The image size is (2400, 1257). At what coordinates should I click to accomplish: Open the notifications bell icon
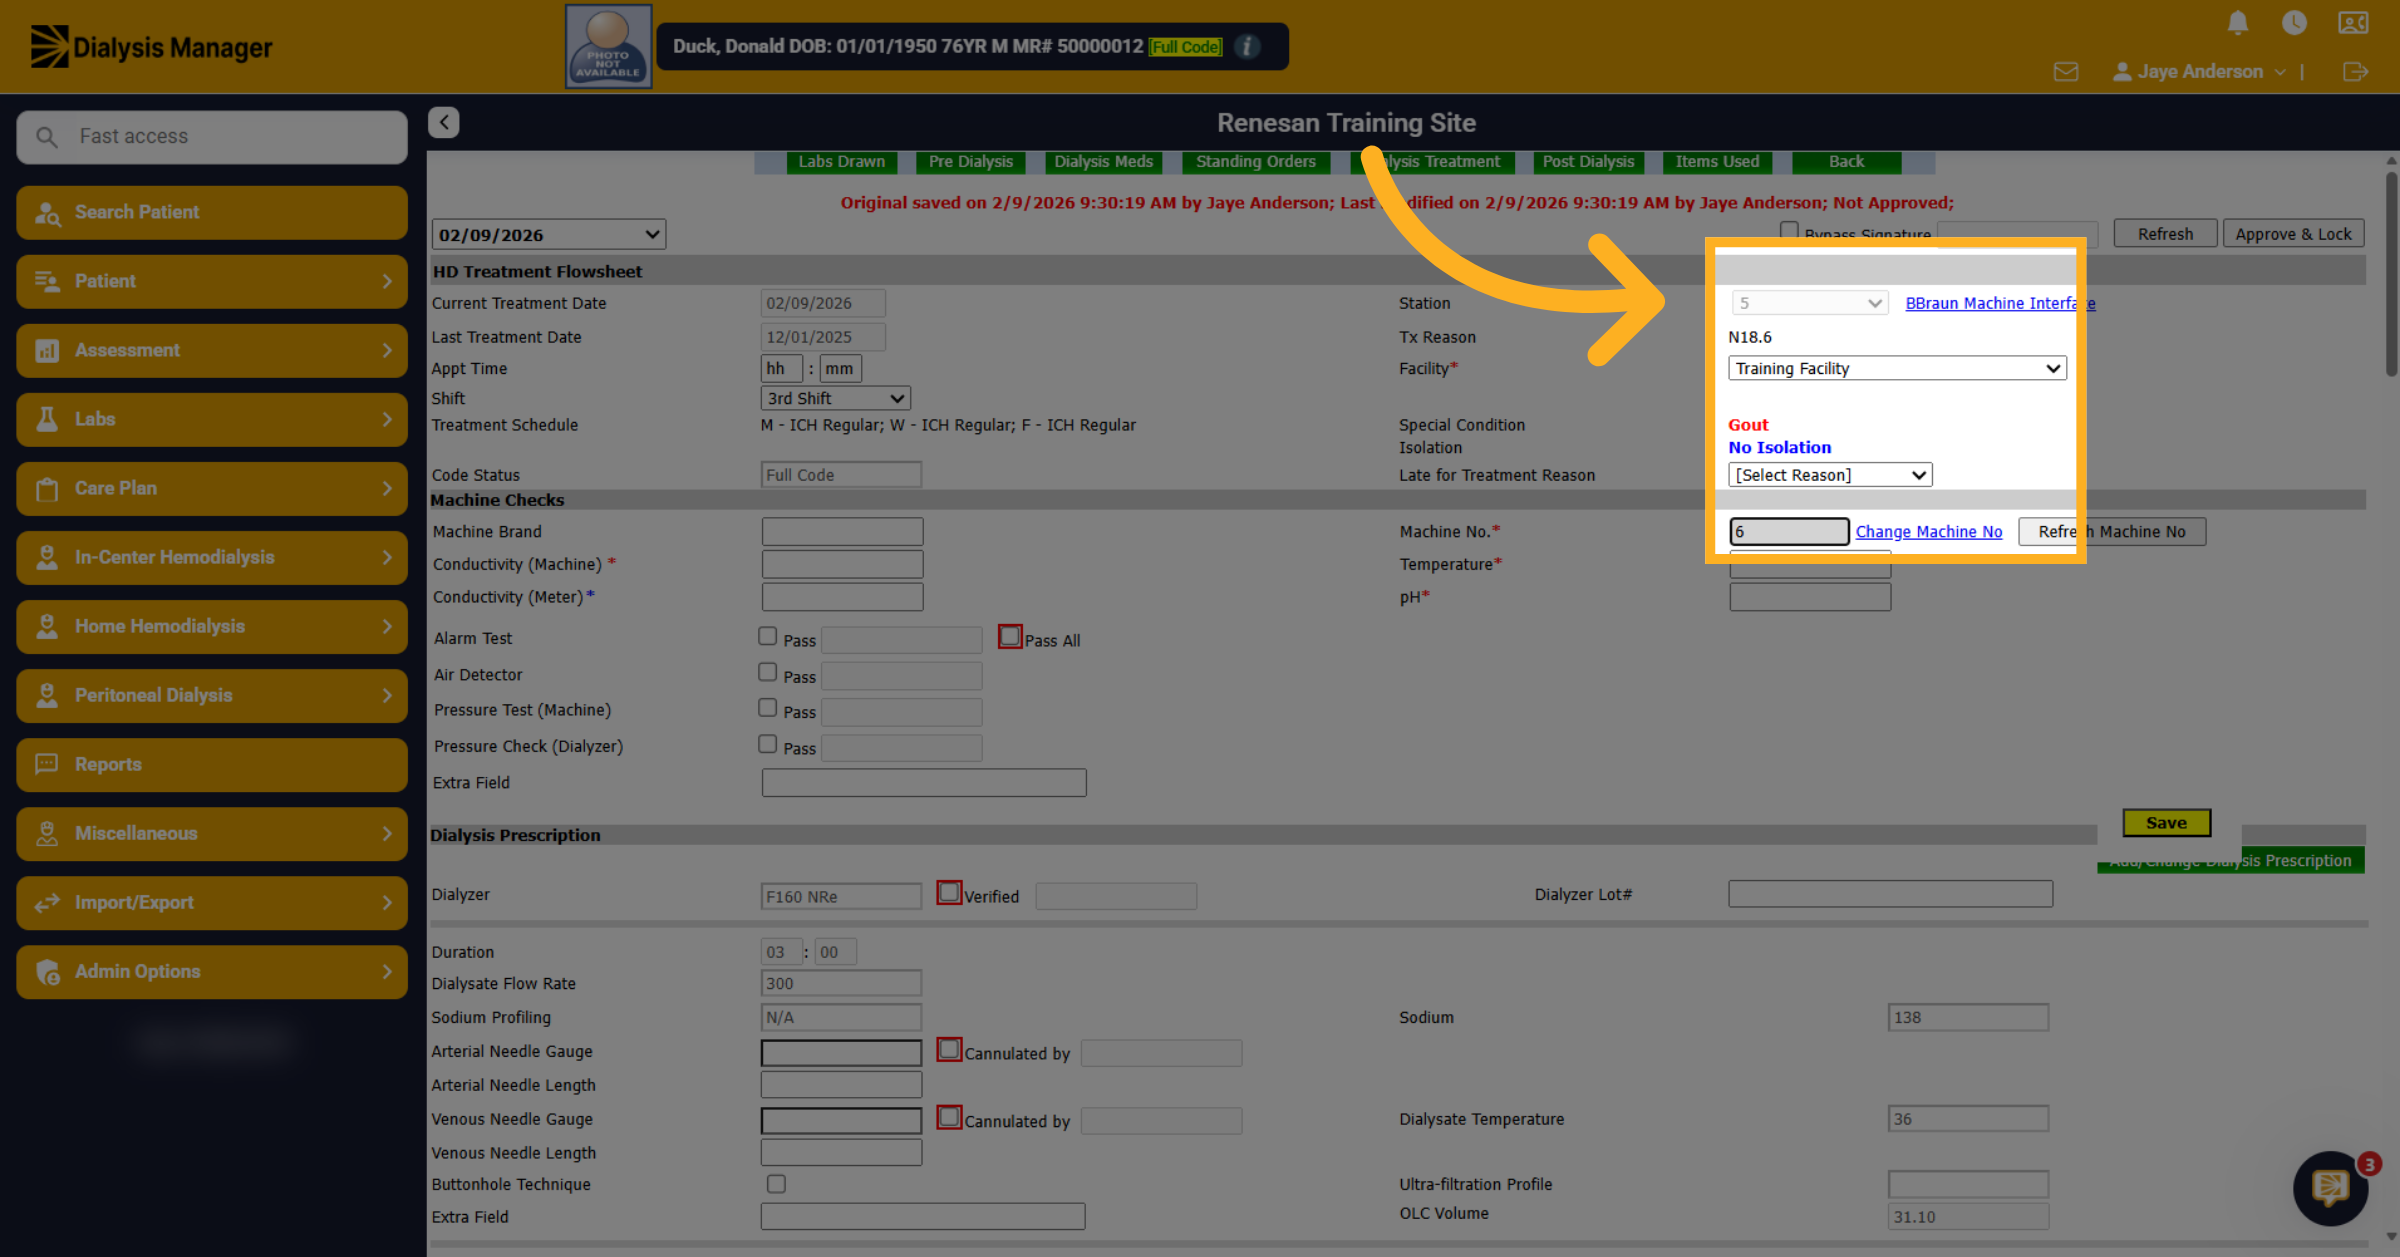2238,23
